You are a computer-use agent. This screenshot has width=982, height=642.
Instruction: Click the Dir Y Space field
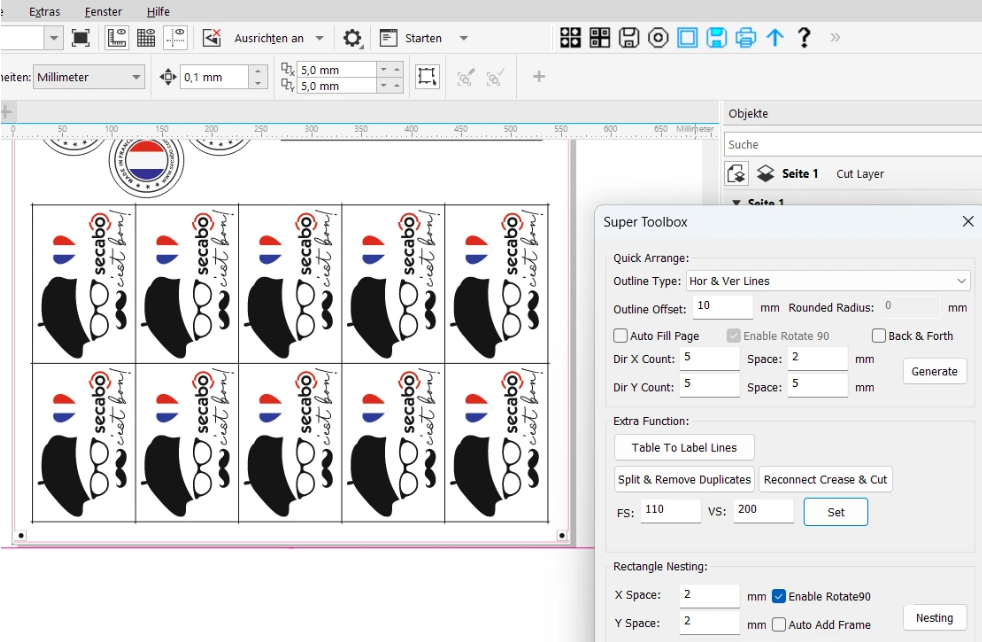tap(817, 385)
